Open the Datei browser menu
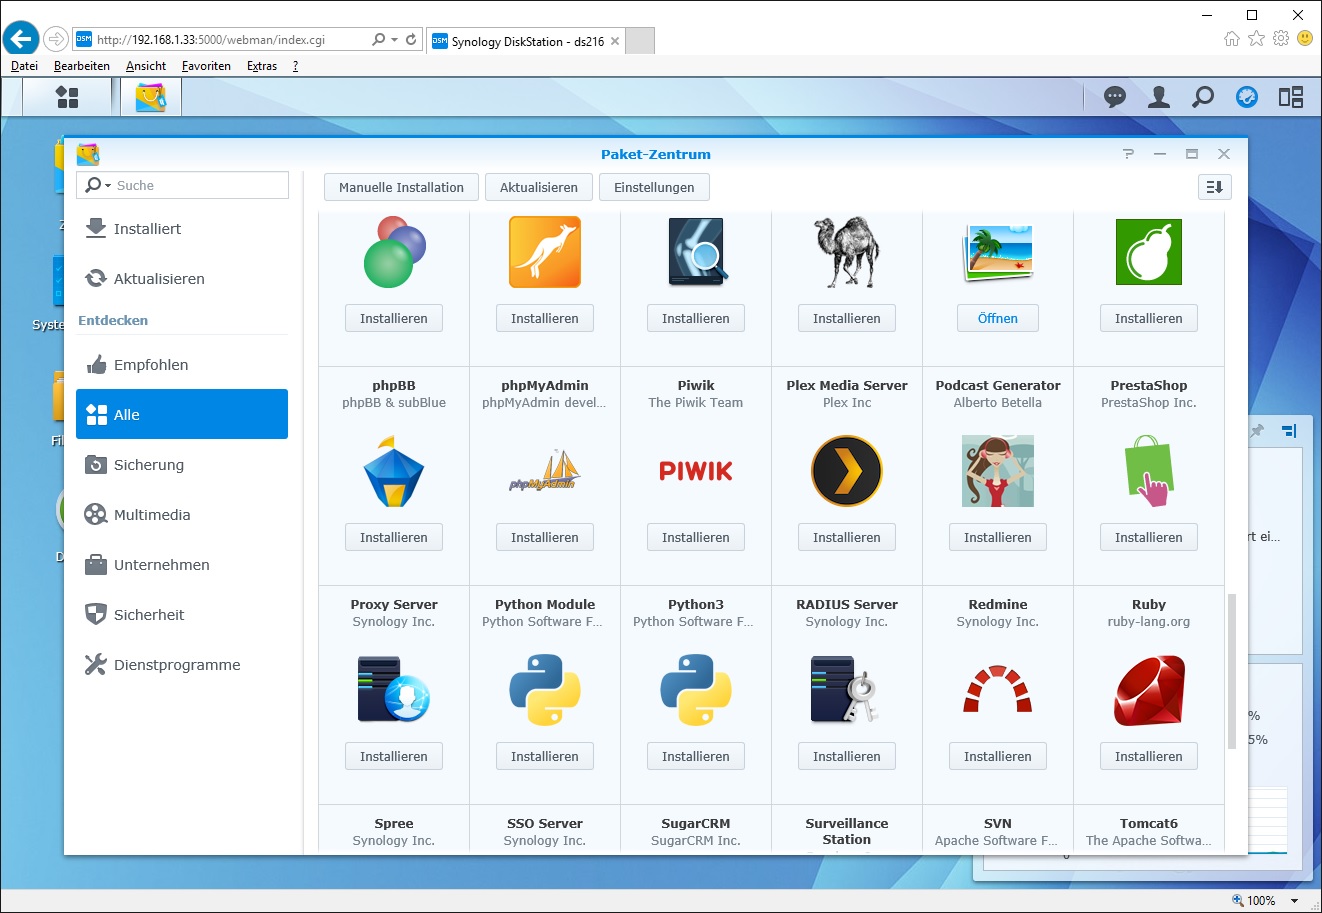Image resolution: width=1322 pixels, height=913 pixels. coord(24,66)
